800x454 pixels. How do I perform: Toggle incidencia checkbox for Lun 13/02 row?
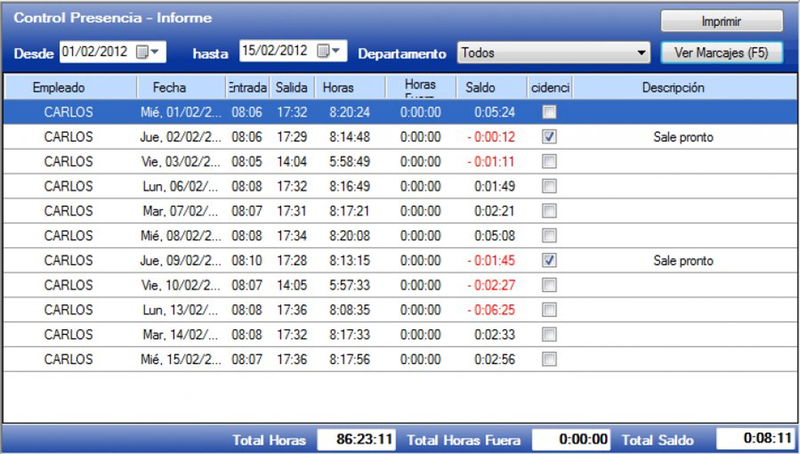pos(549,310)
